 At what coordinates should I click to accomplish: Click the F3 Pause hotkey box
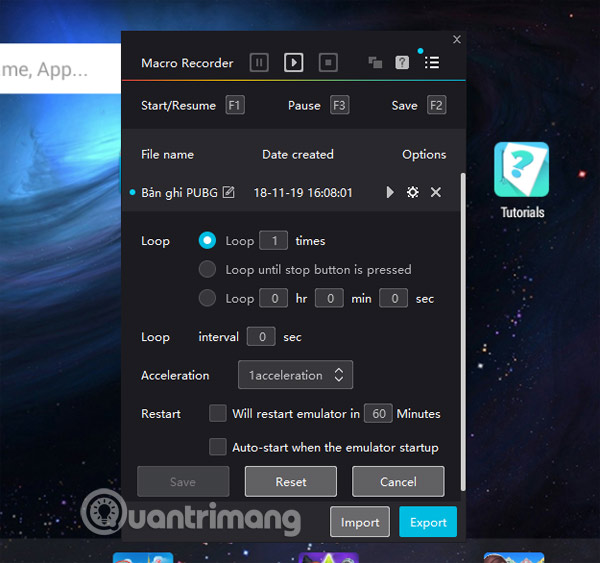pos(339,105)
